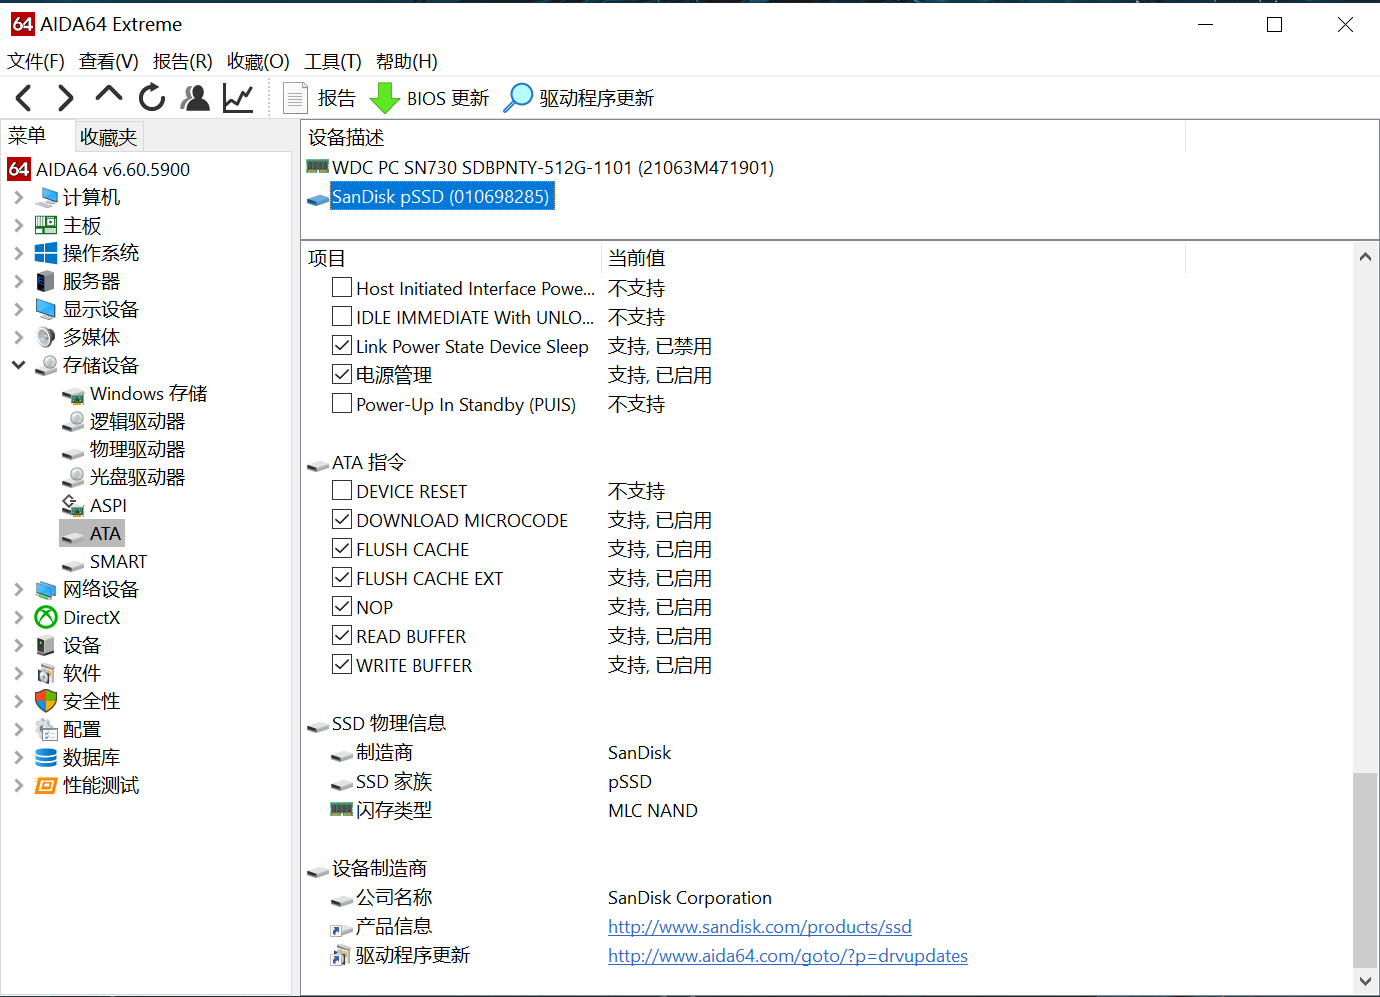Expand the 主板 tree node
The image size is (1380, 997).
tap(18, 225)
